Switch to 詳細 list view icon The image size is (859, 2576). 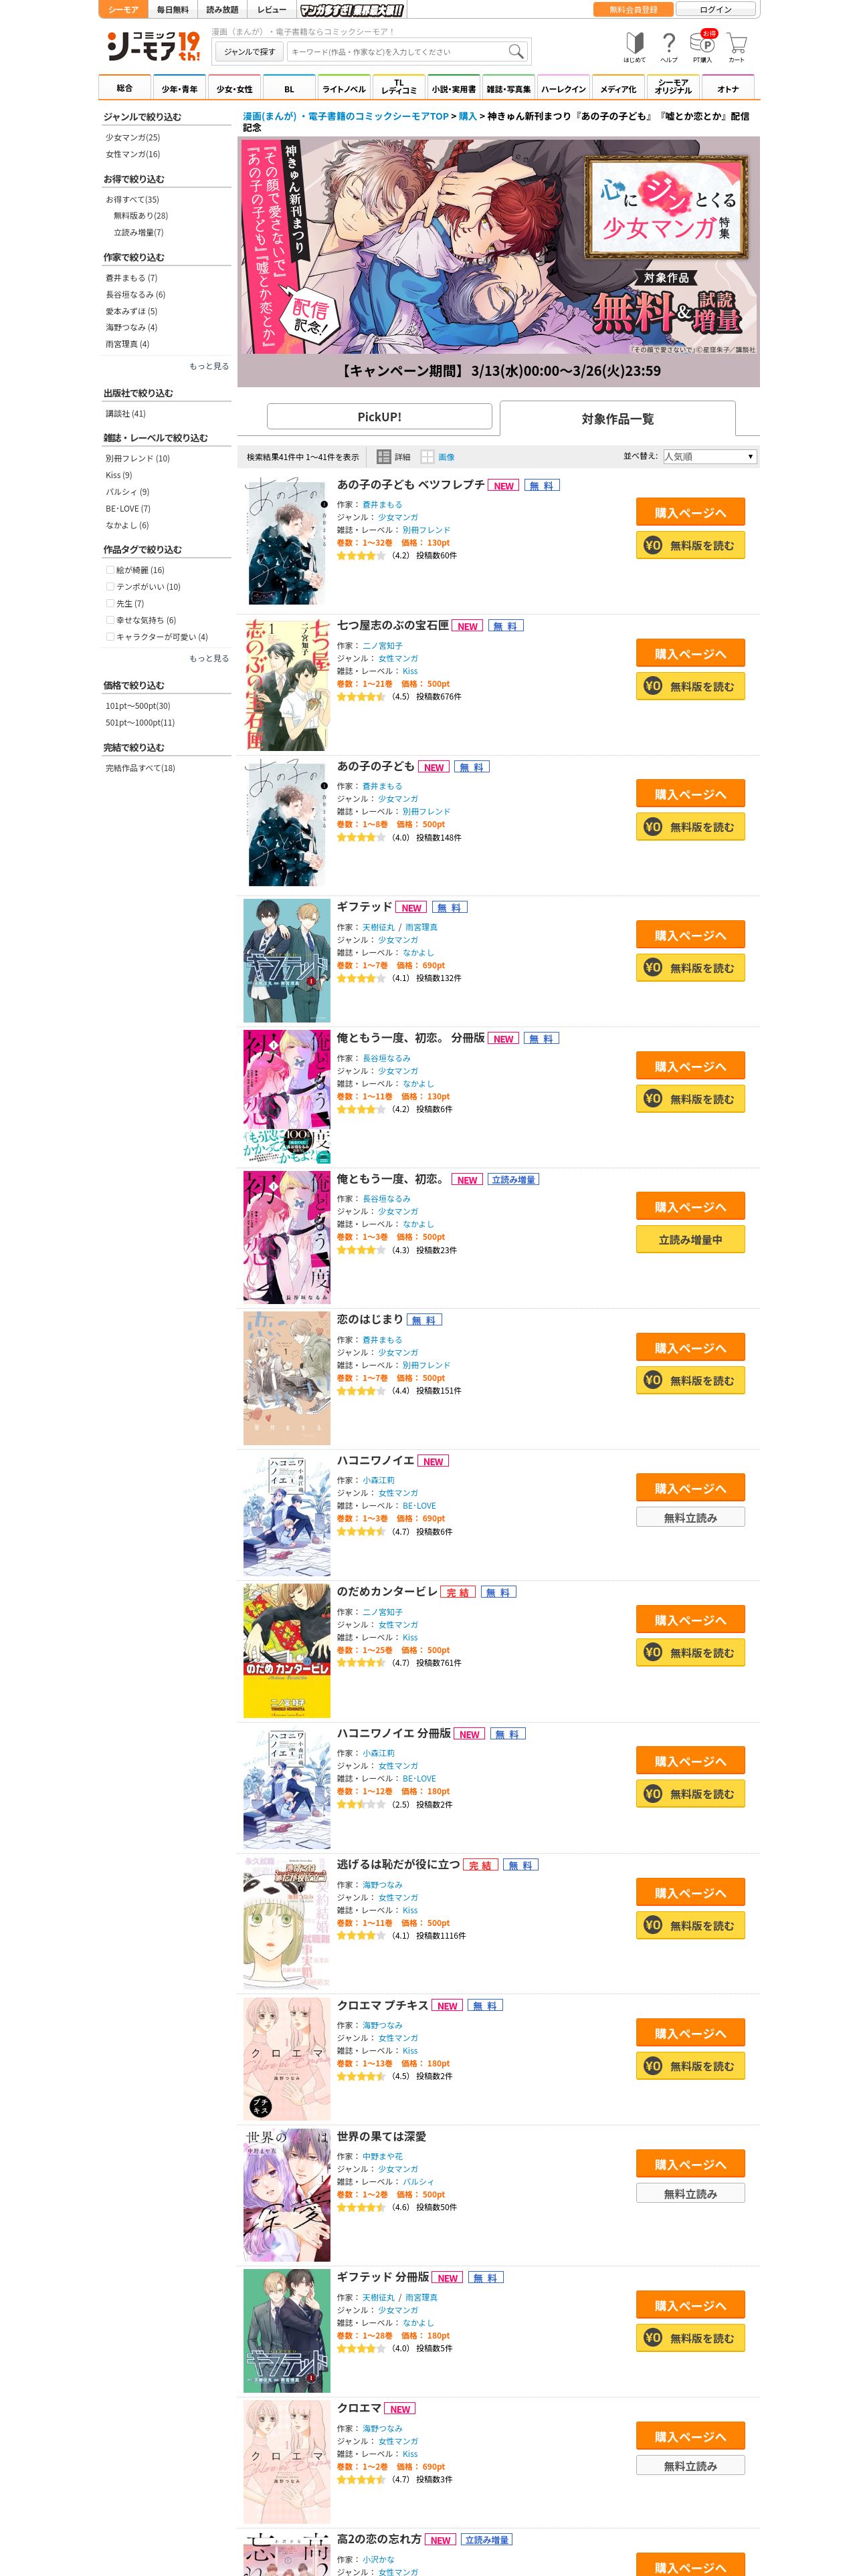point(383,457)
